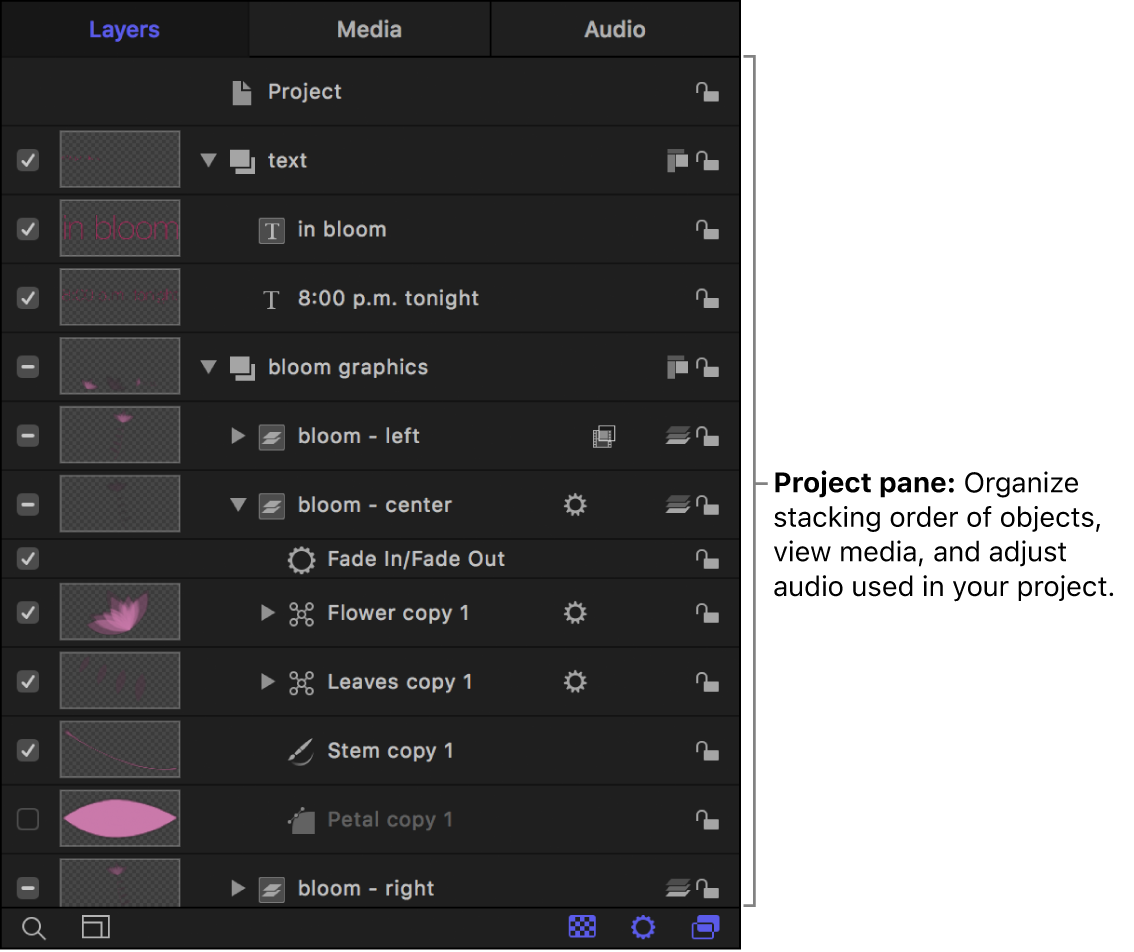Screen dimensions: 1134x952
Task: Toggle the blue checkerboard icon in bottom toolbar
Action: coord(582,927)
